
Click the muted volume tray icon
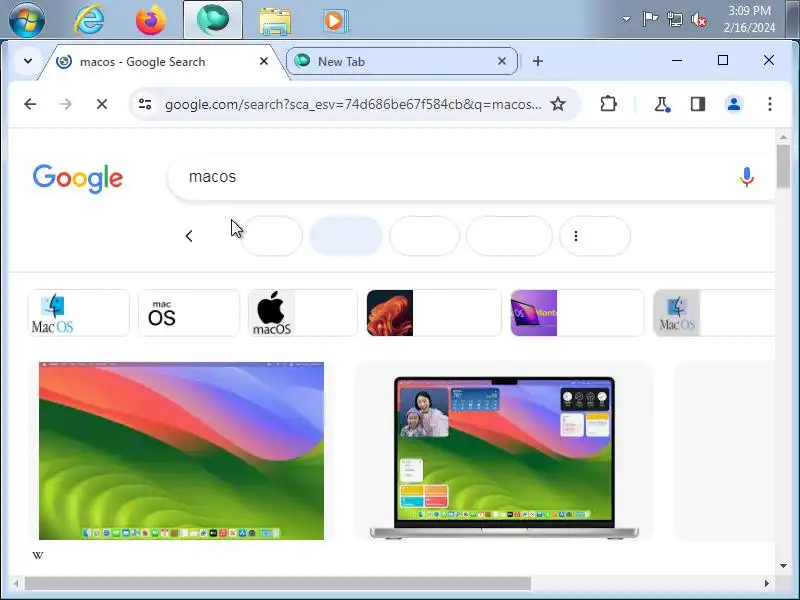point(699,20)
